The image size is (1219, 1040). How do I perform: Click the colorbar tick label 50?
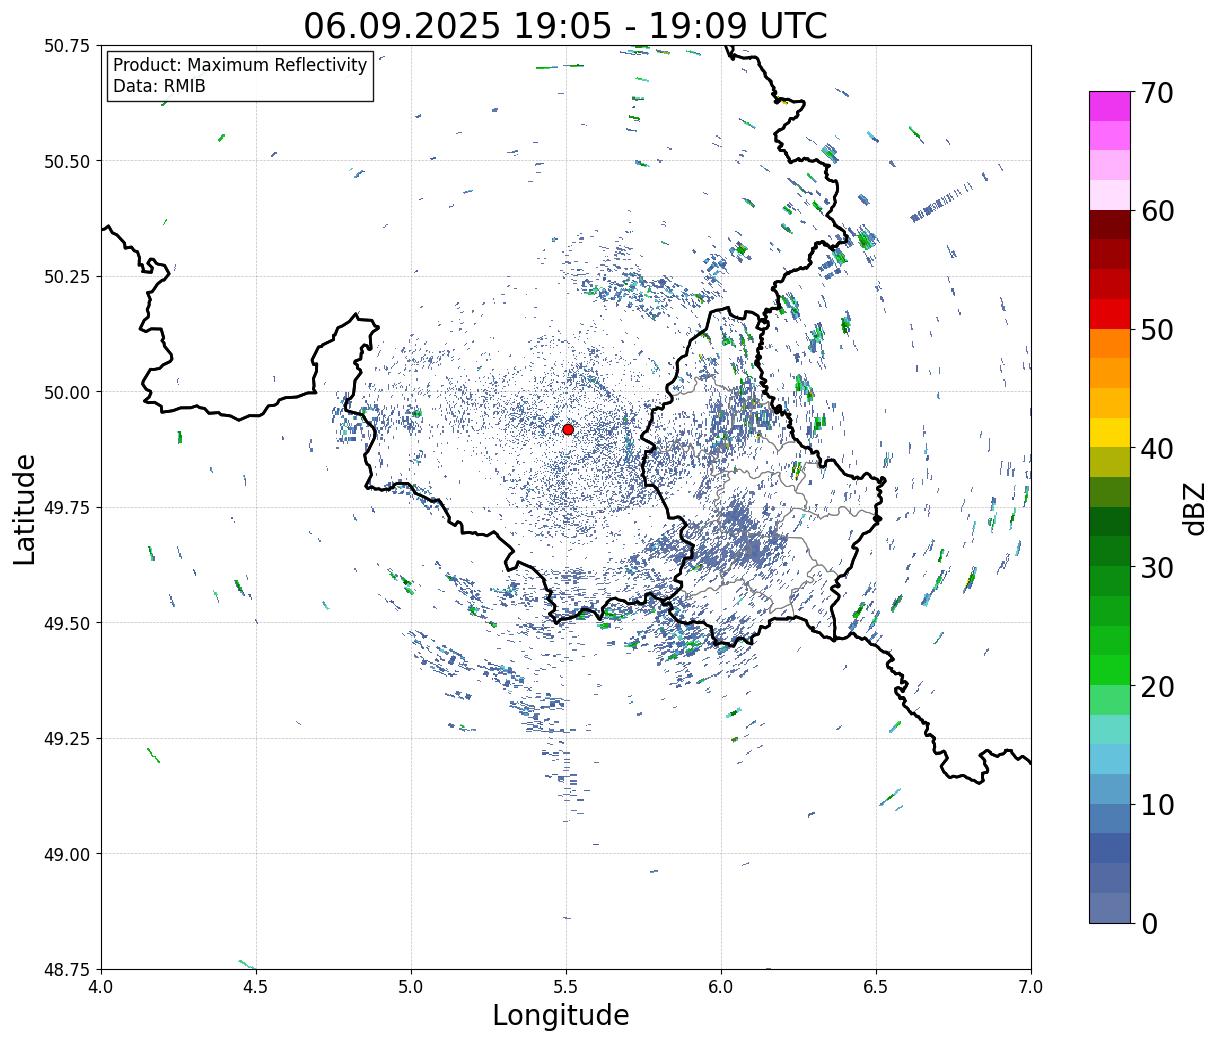pyautogui.click(x=1157, y=330)
